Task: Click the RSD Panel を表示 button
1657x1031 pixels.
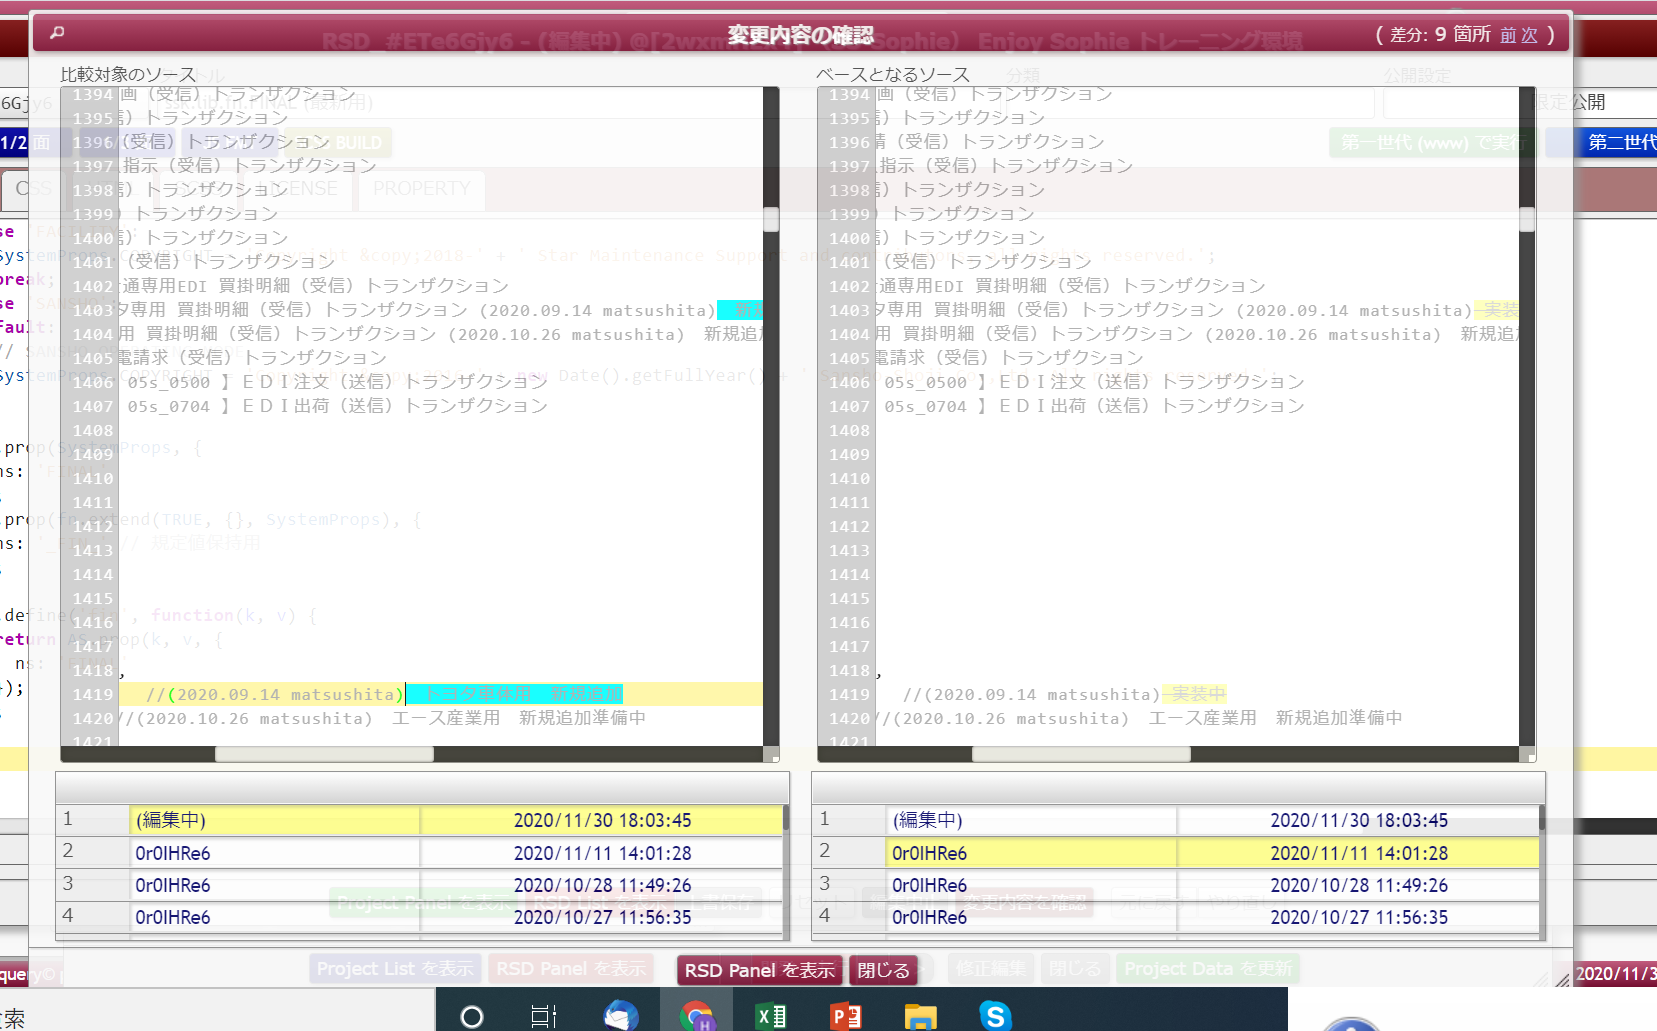Action: (x=759, y=970)
